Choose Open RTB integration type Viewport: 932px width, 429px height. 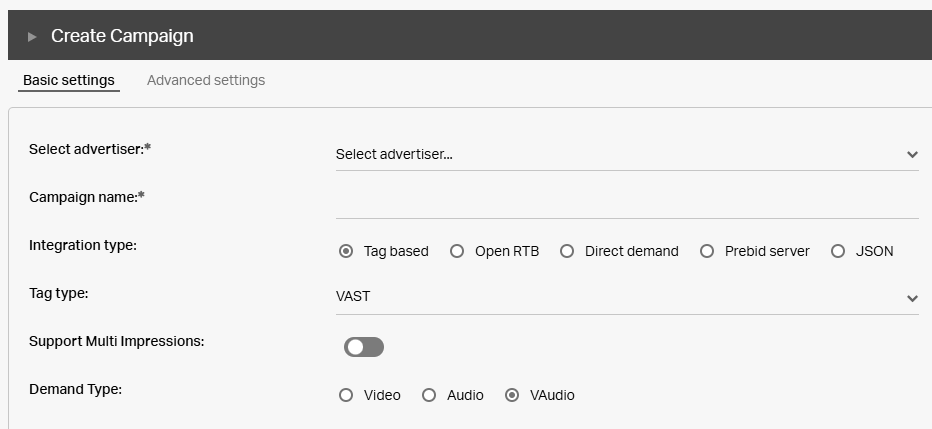[457, 251]
